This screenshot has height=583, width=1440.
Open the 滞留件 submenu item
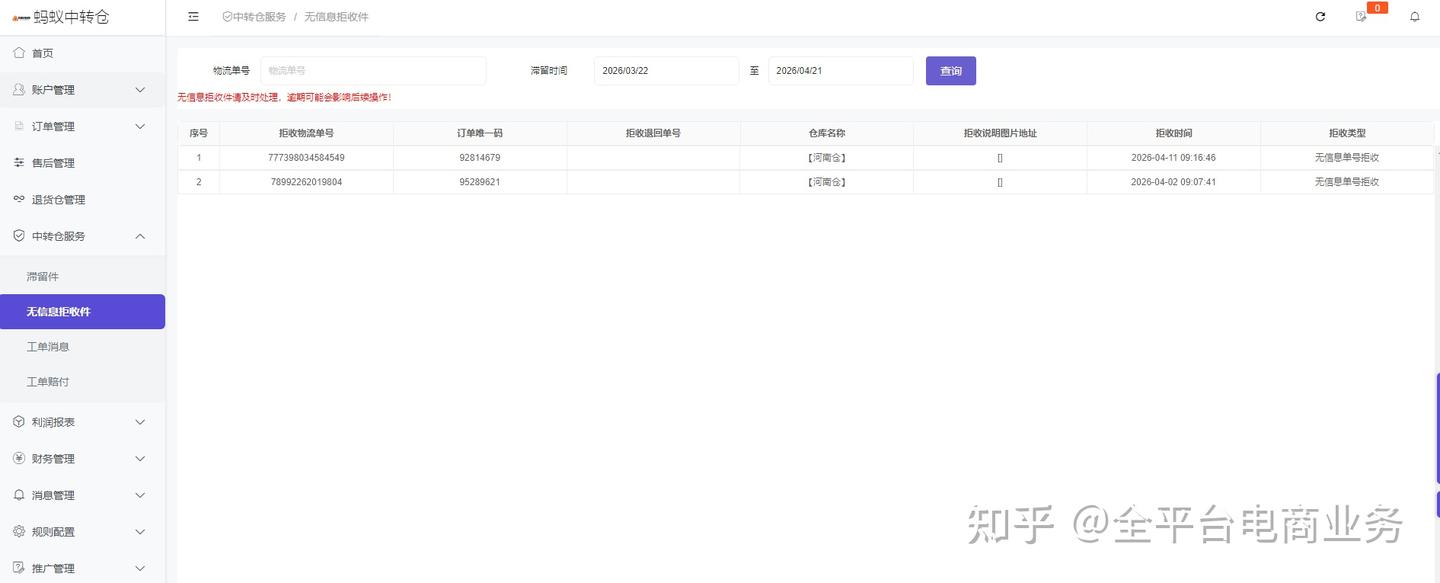82,276
